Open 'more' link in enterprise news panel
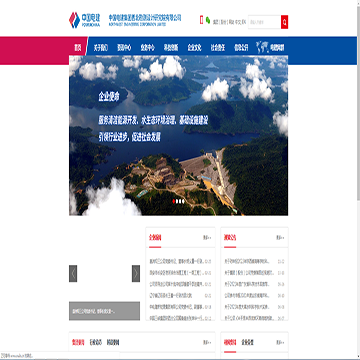 click(207, 238)
